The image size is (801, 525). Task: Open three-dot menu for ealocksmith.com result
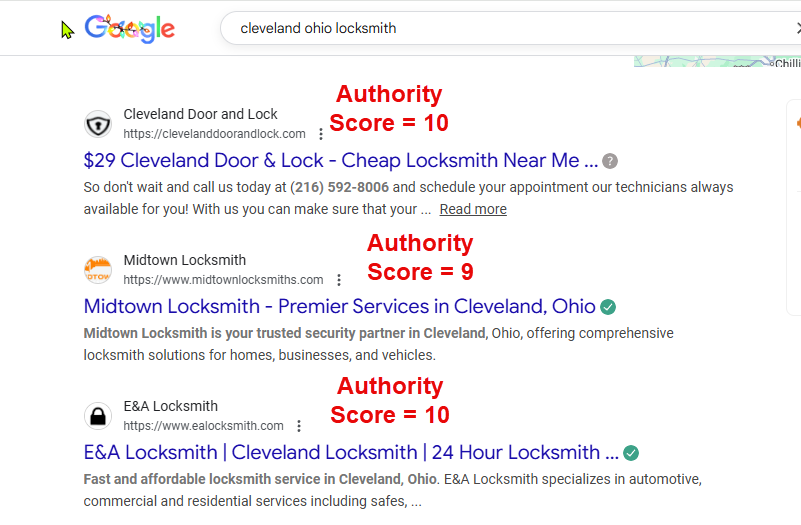click(x=298, y=426)
